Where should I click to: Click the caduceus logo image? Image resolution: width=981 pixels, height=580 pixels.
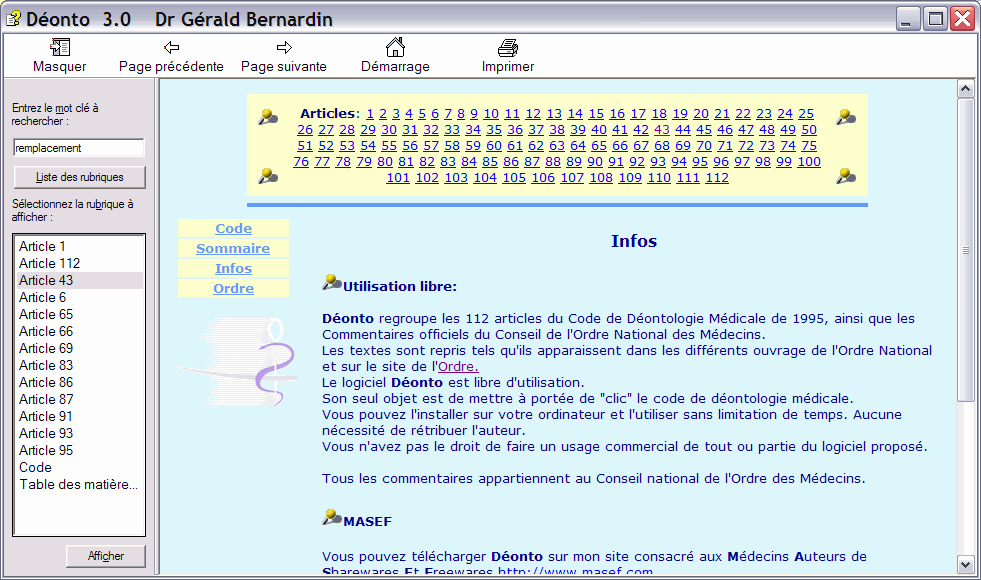[238, 361]
